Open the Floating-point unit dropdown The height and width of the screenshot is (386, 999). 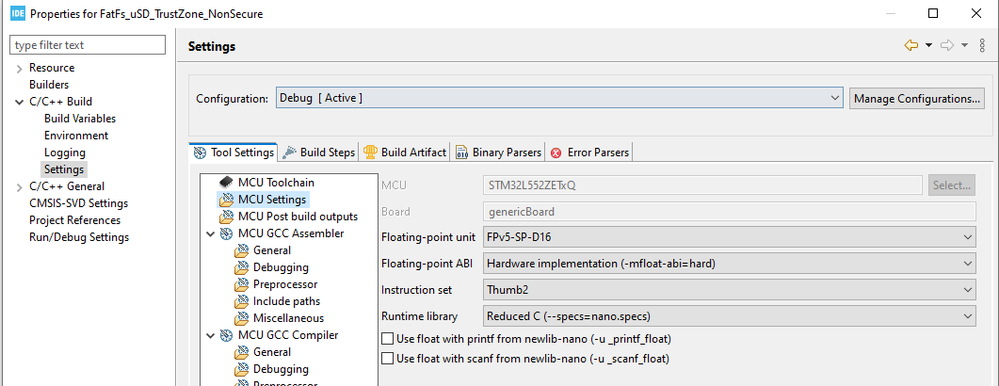tap(729, 237)
